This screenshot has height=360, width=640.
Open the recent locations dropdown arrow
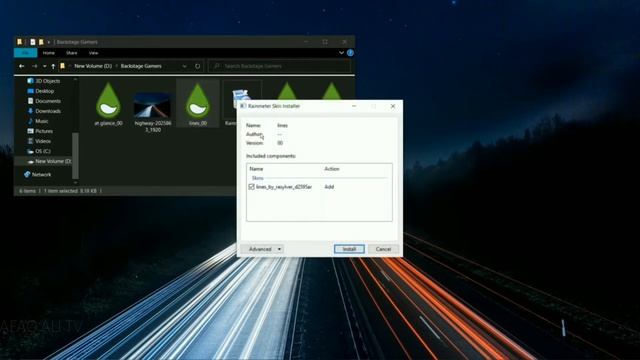(x=44, y=66)
